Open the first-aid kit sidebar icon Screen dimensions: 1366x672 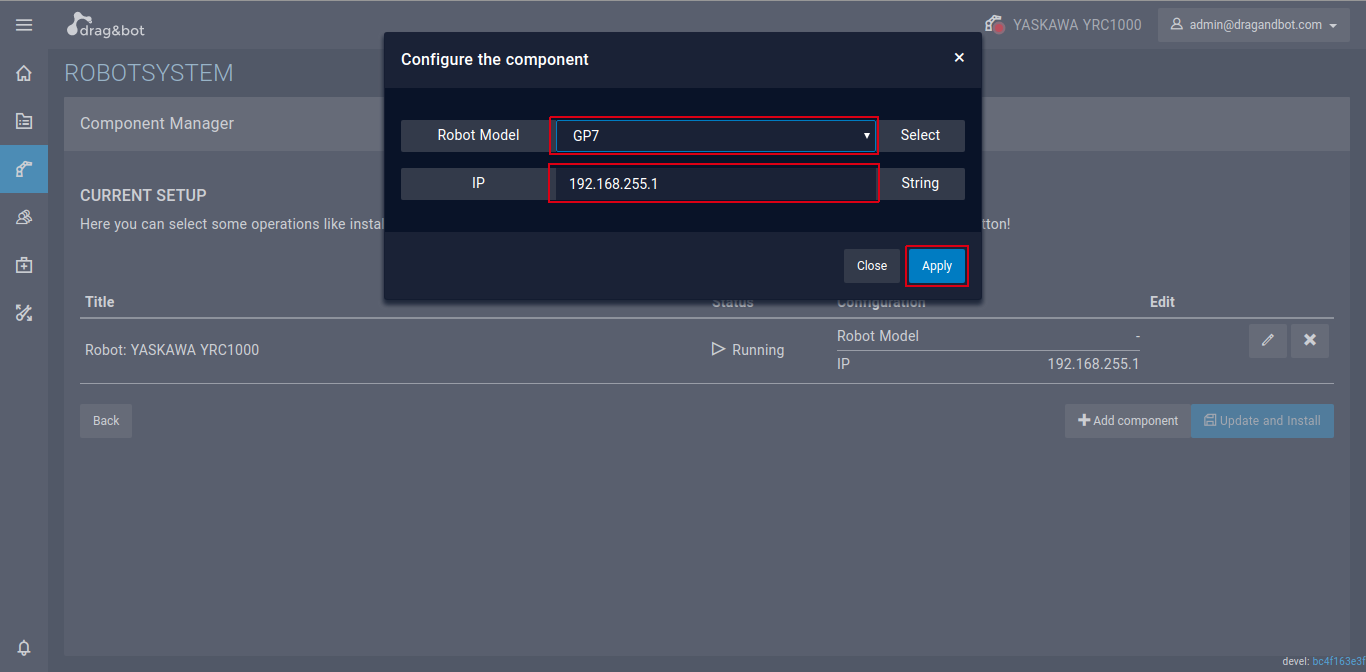click(24, 265)
